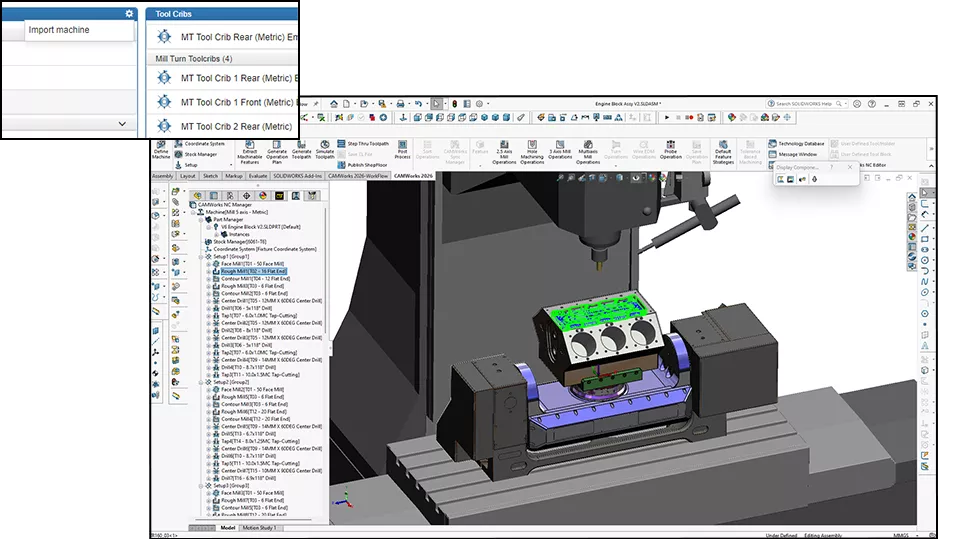Collapse the ribbon with chevron arrow
960x539 pixels.
click(x=931, y=166)
